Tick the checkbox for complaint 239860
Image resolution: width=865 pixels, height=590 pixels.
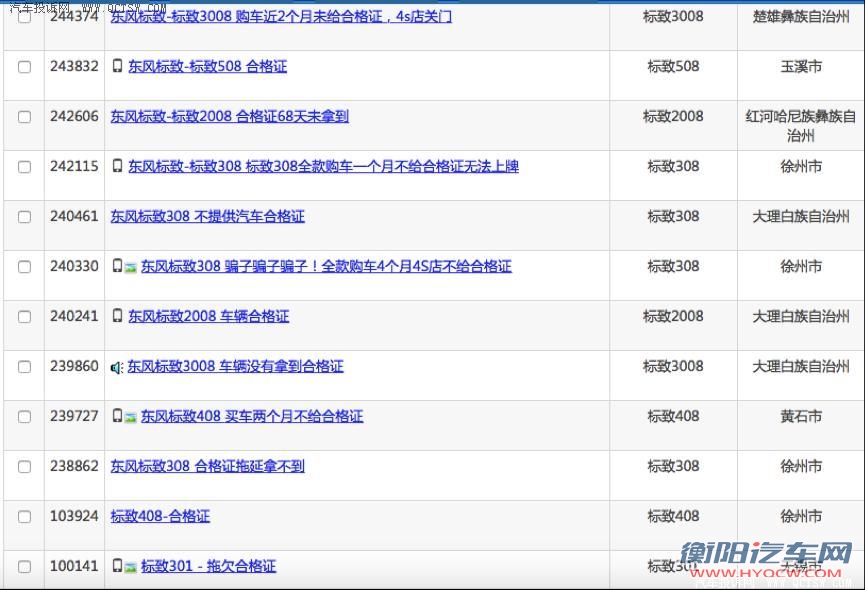tap(24, 367)
